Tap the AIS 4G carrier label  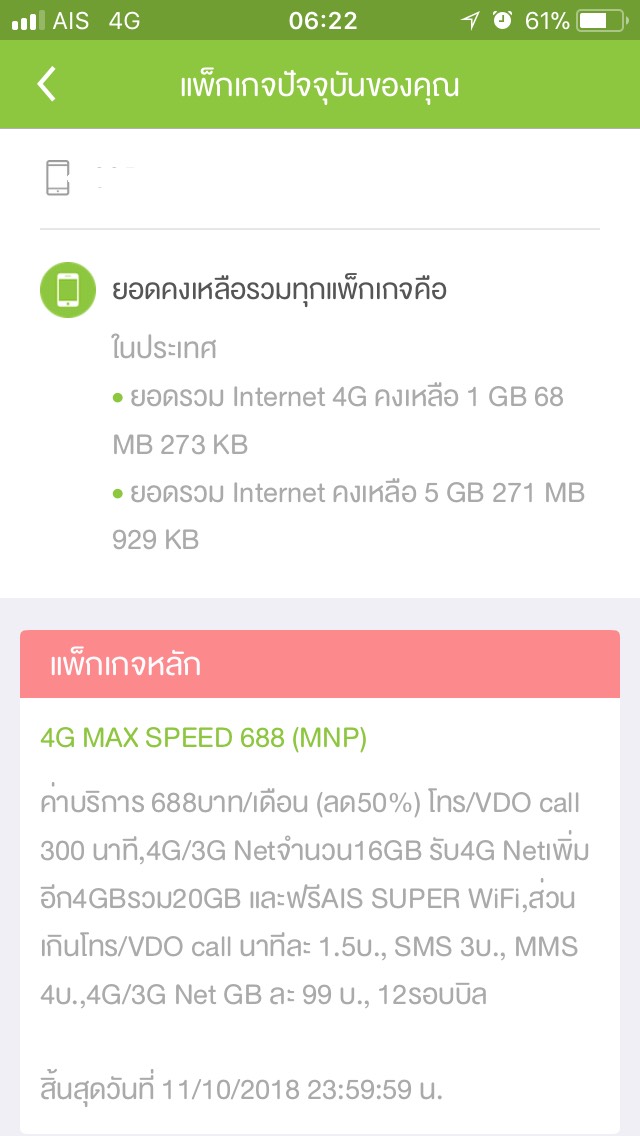pyautogui.click(x=97, y=21)
